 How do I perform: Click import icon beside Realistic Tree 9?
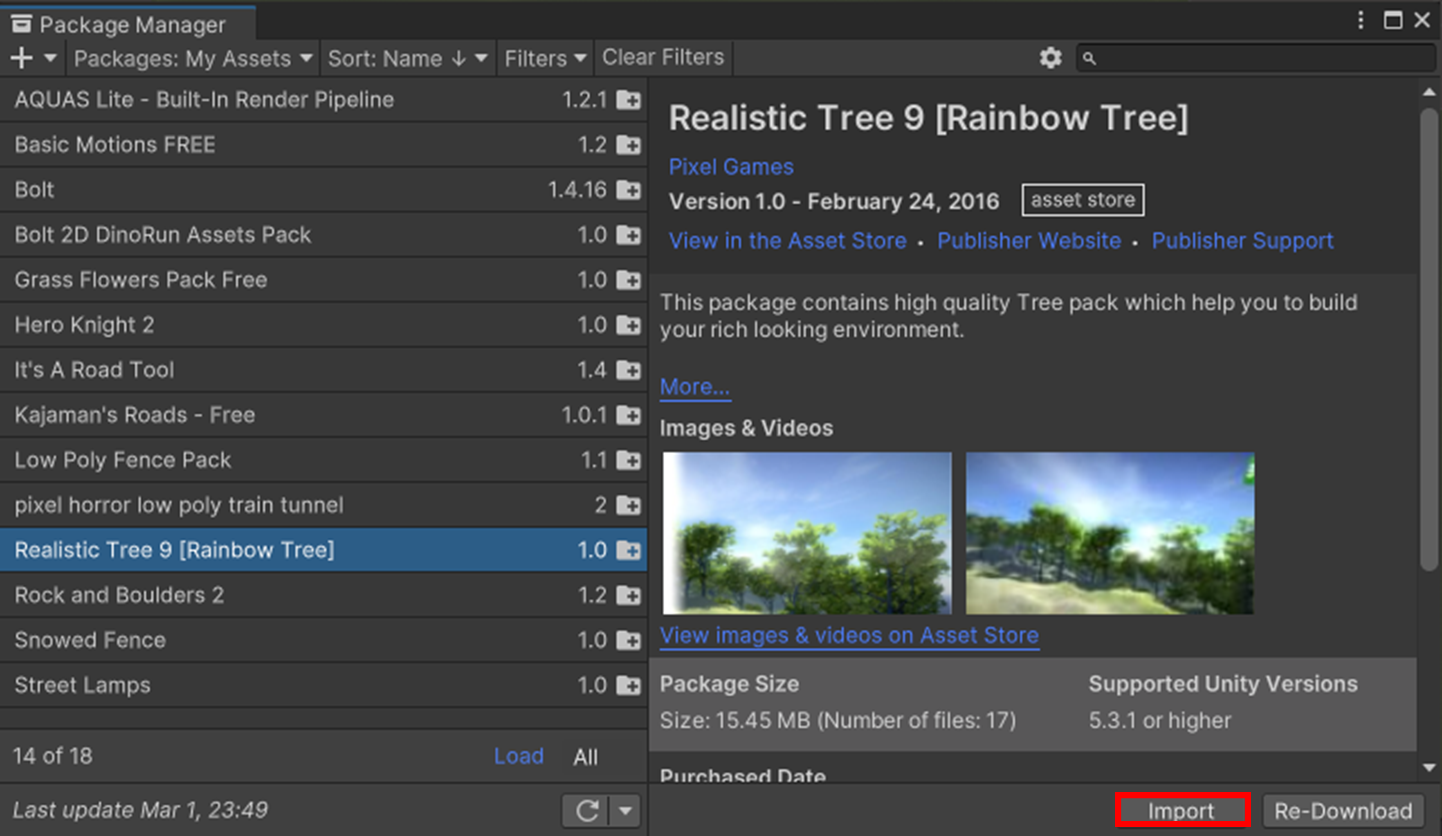[628, 550]
